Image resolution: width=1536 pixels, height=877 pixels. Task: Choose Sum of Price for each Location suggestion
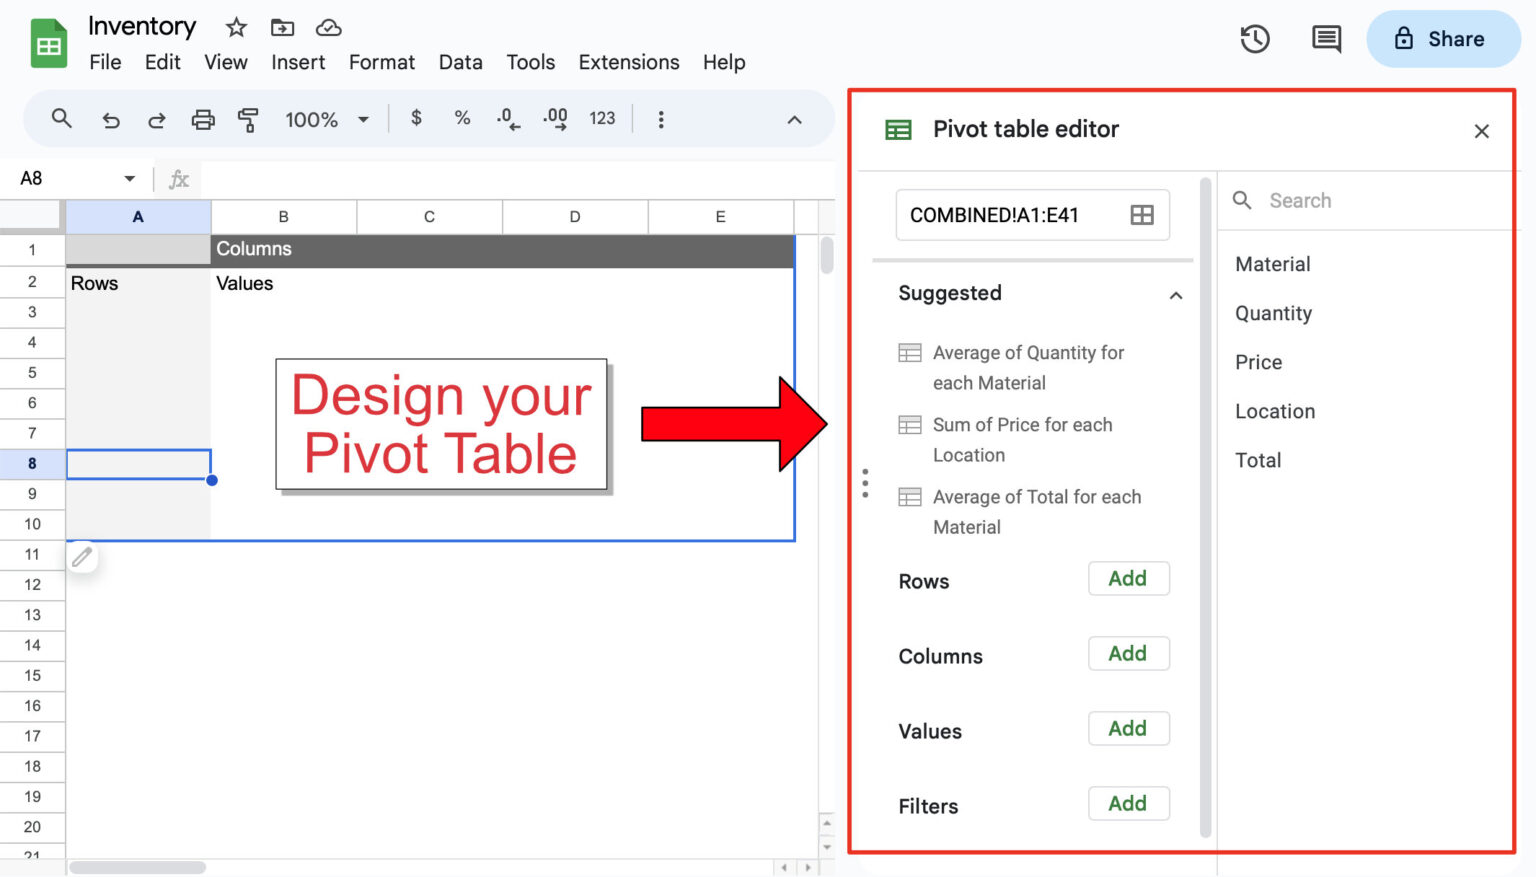[1022, 439]
